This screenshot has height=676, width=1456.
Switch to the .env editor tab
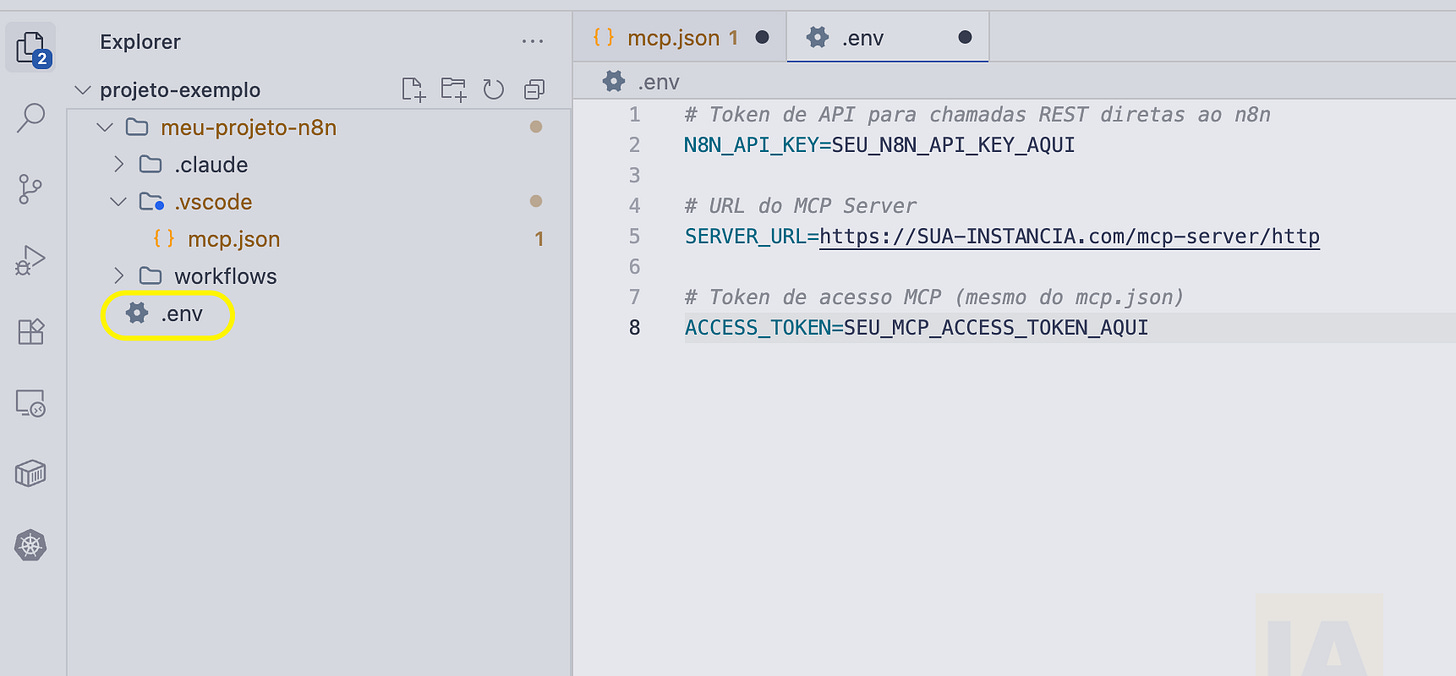888,37
